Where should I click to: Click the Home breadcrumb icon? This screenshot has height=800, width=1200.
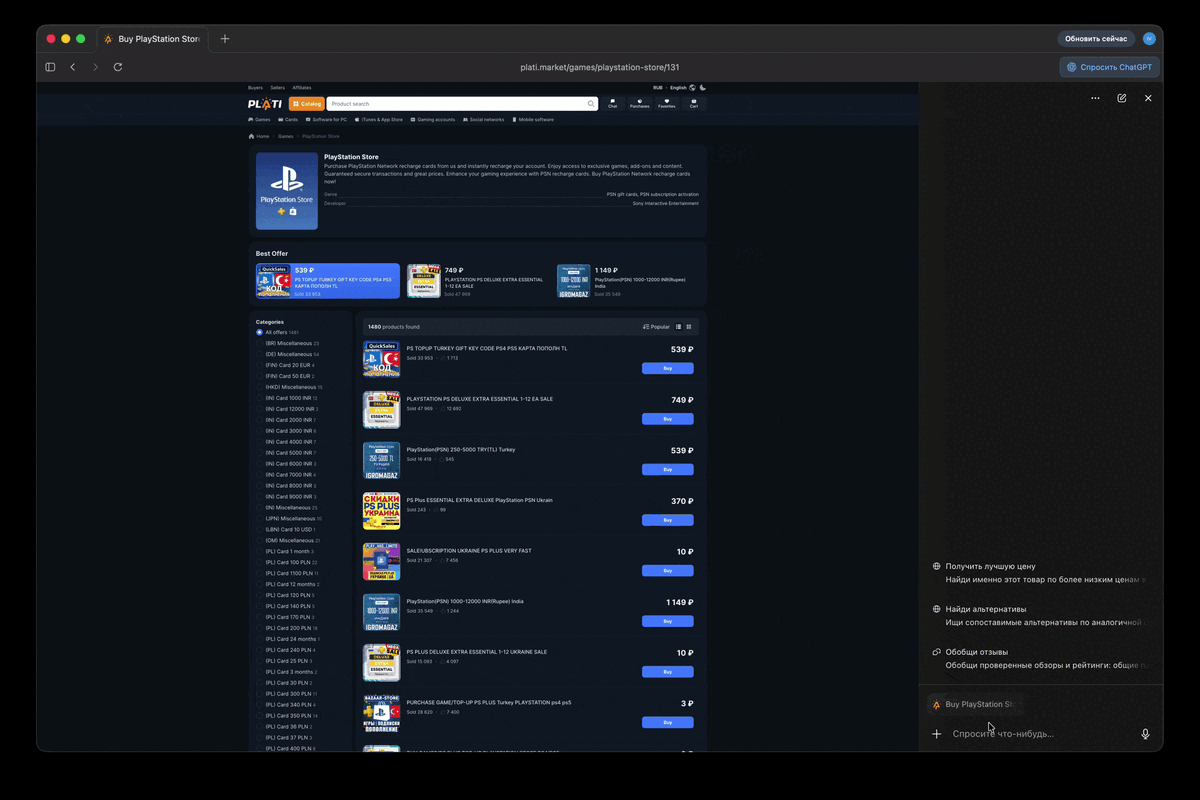252,136
